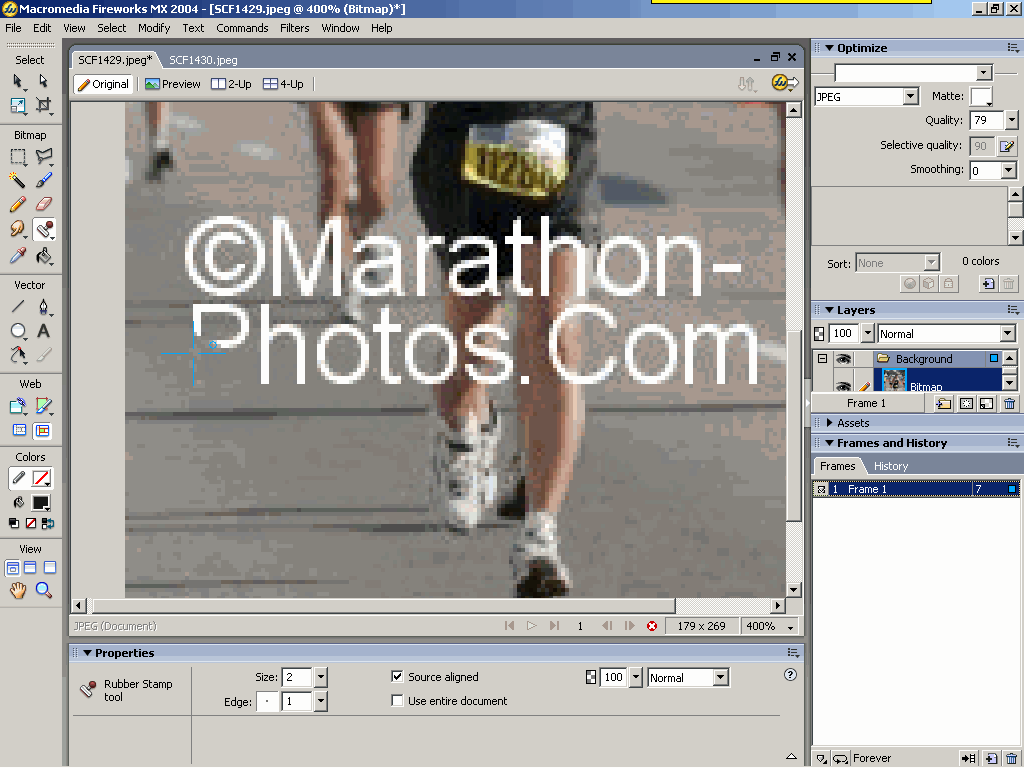Open the Edge value dropdown arrow
The image size is (1024, 768).
pyautogui.click(x=321, y=701)
